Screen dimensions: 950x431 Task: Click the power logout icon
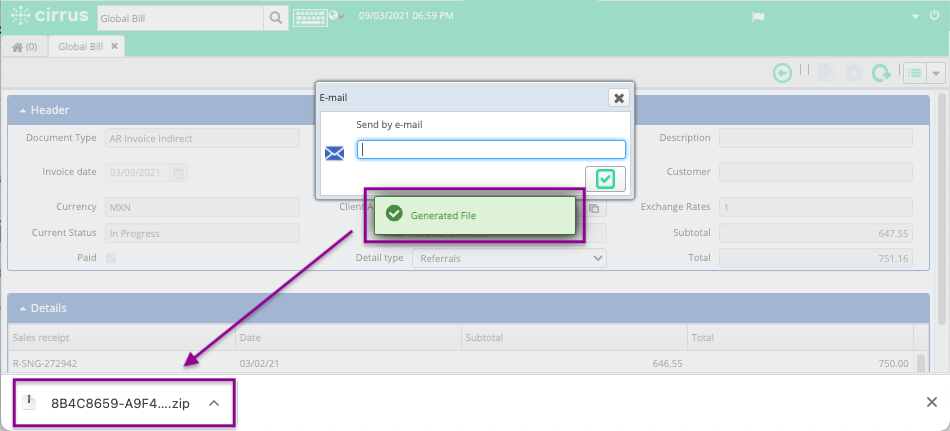pos(934,16)
